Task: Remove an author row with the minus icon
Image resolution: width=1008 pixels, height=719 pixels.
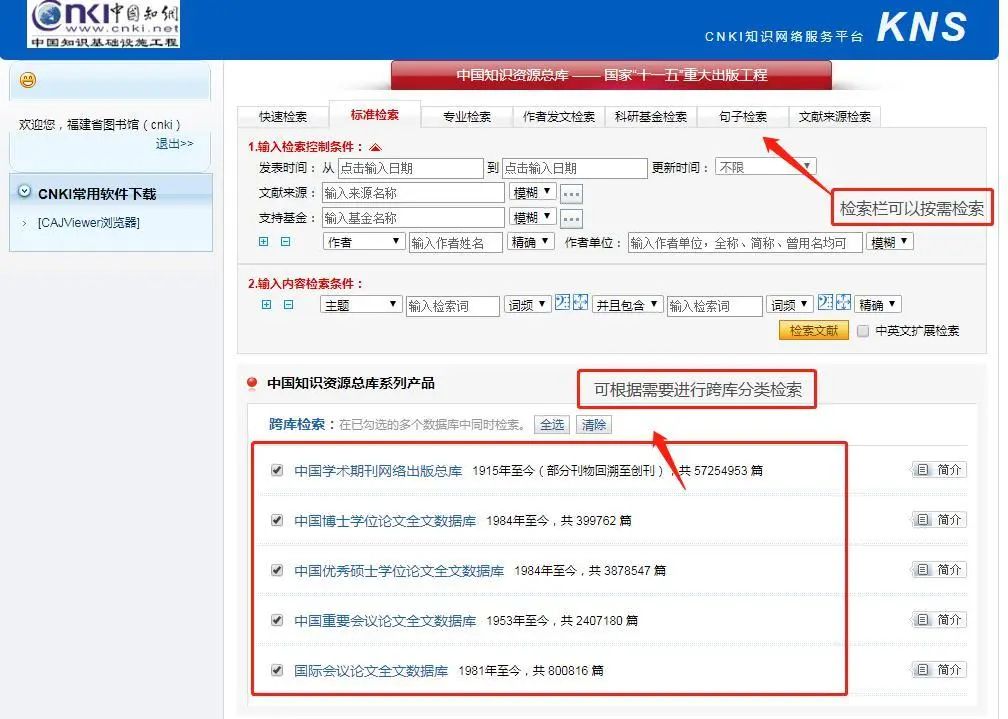Action: click(x=285, y=242)
